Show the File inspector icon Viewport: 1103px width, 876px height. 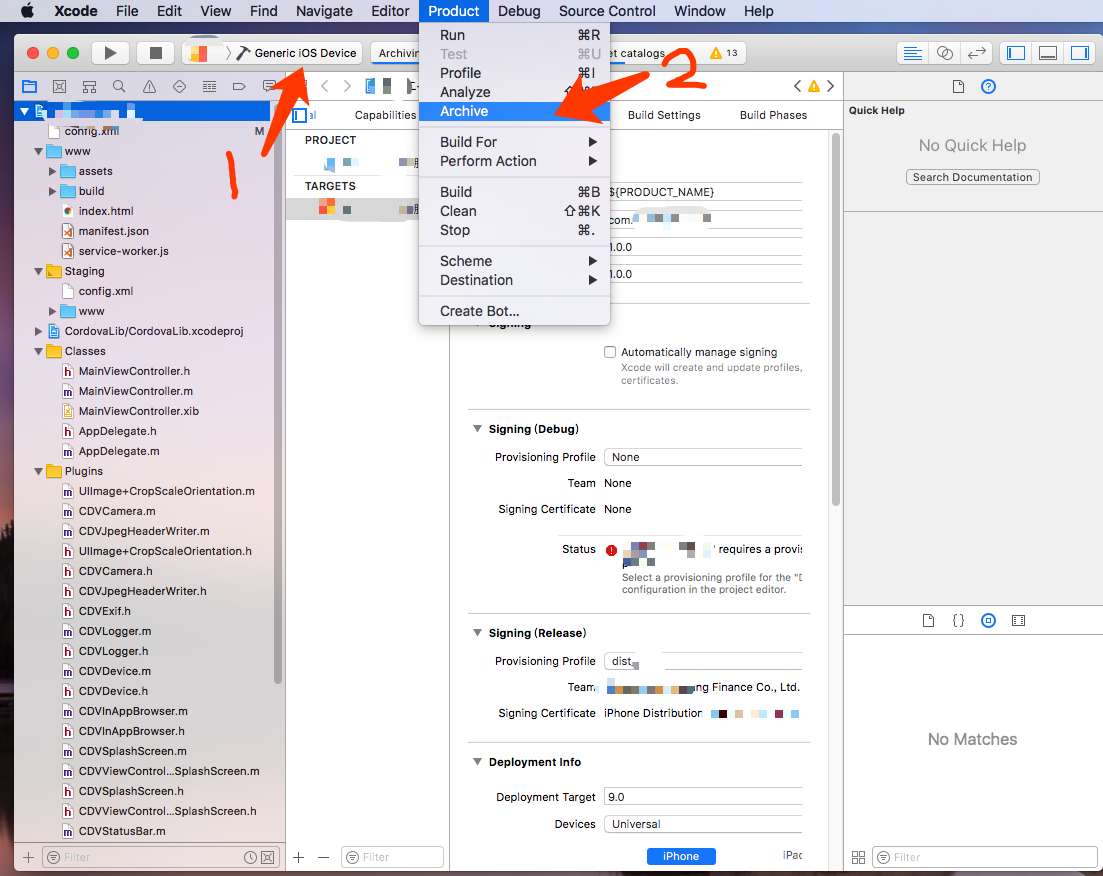958,87
